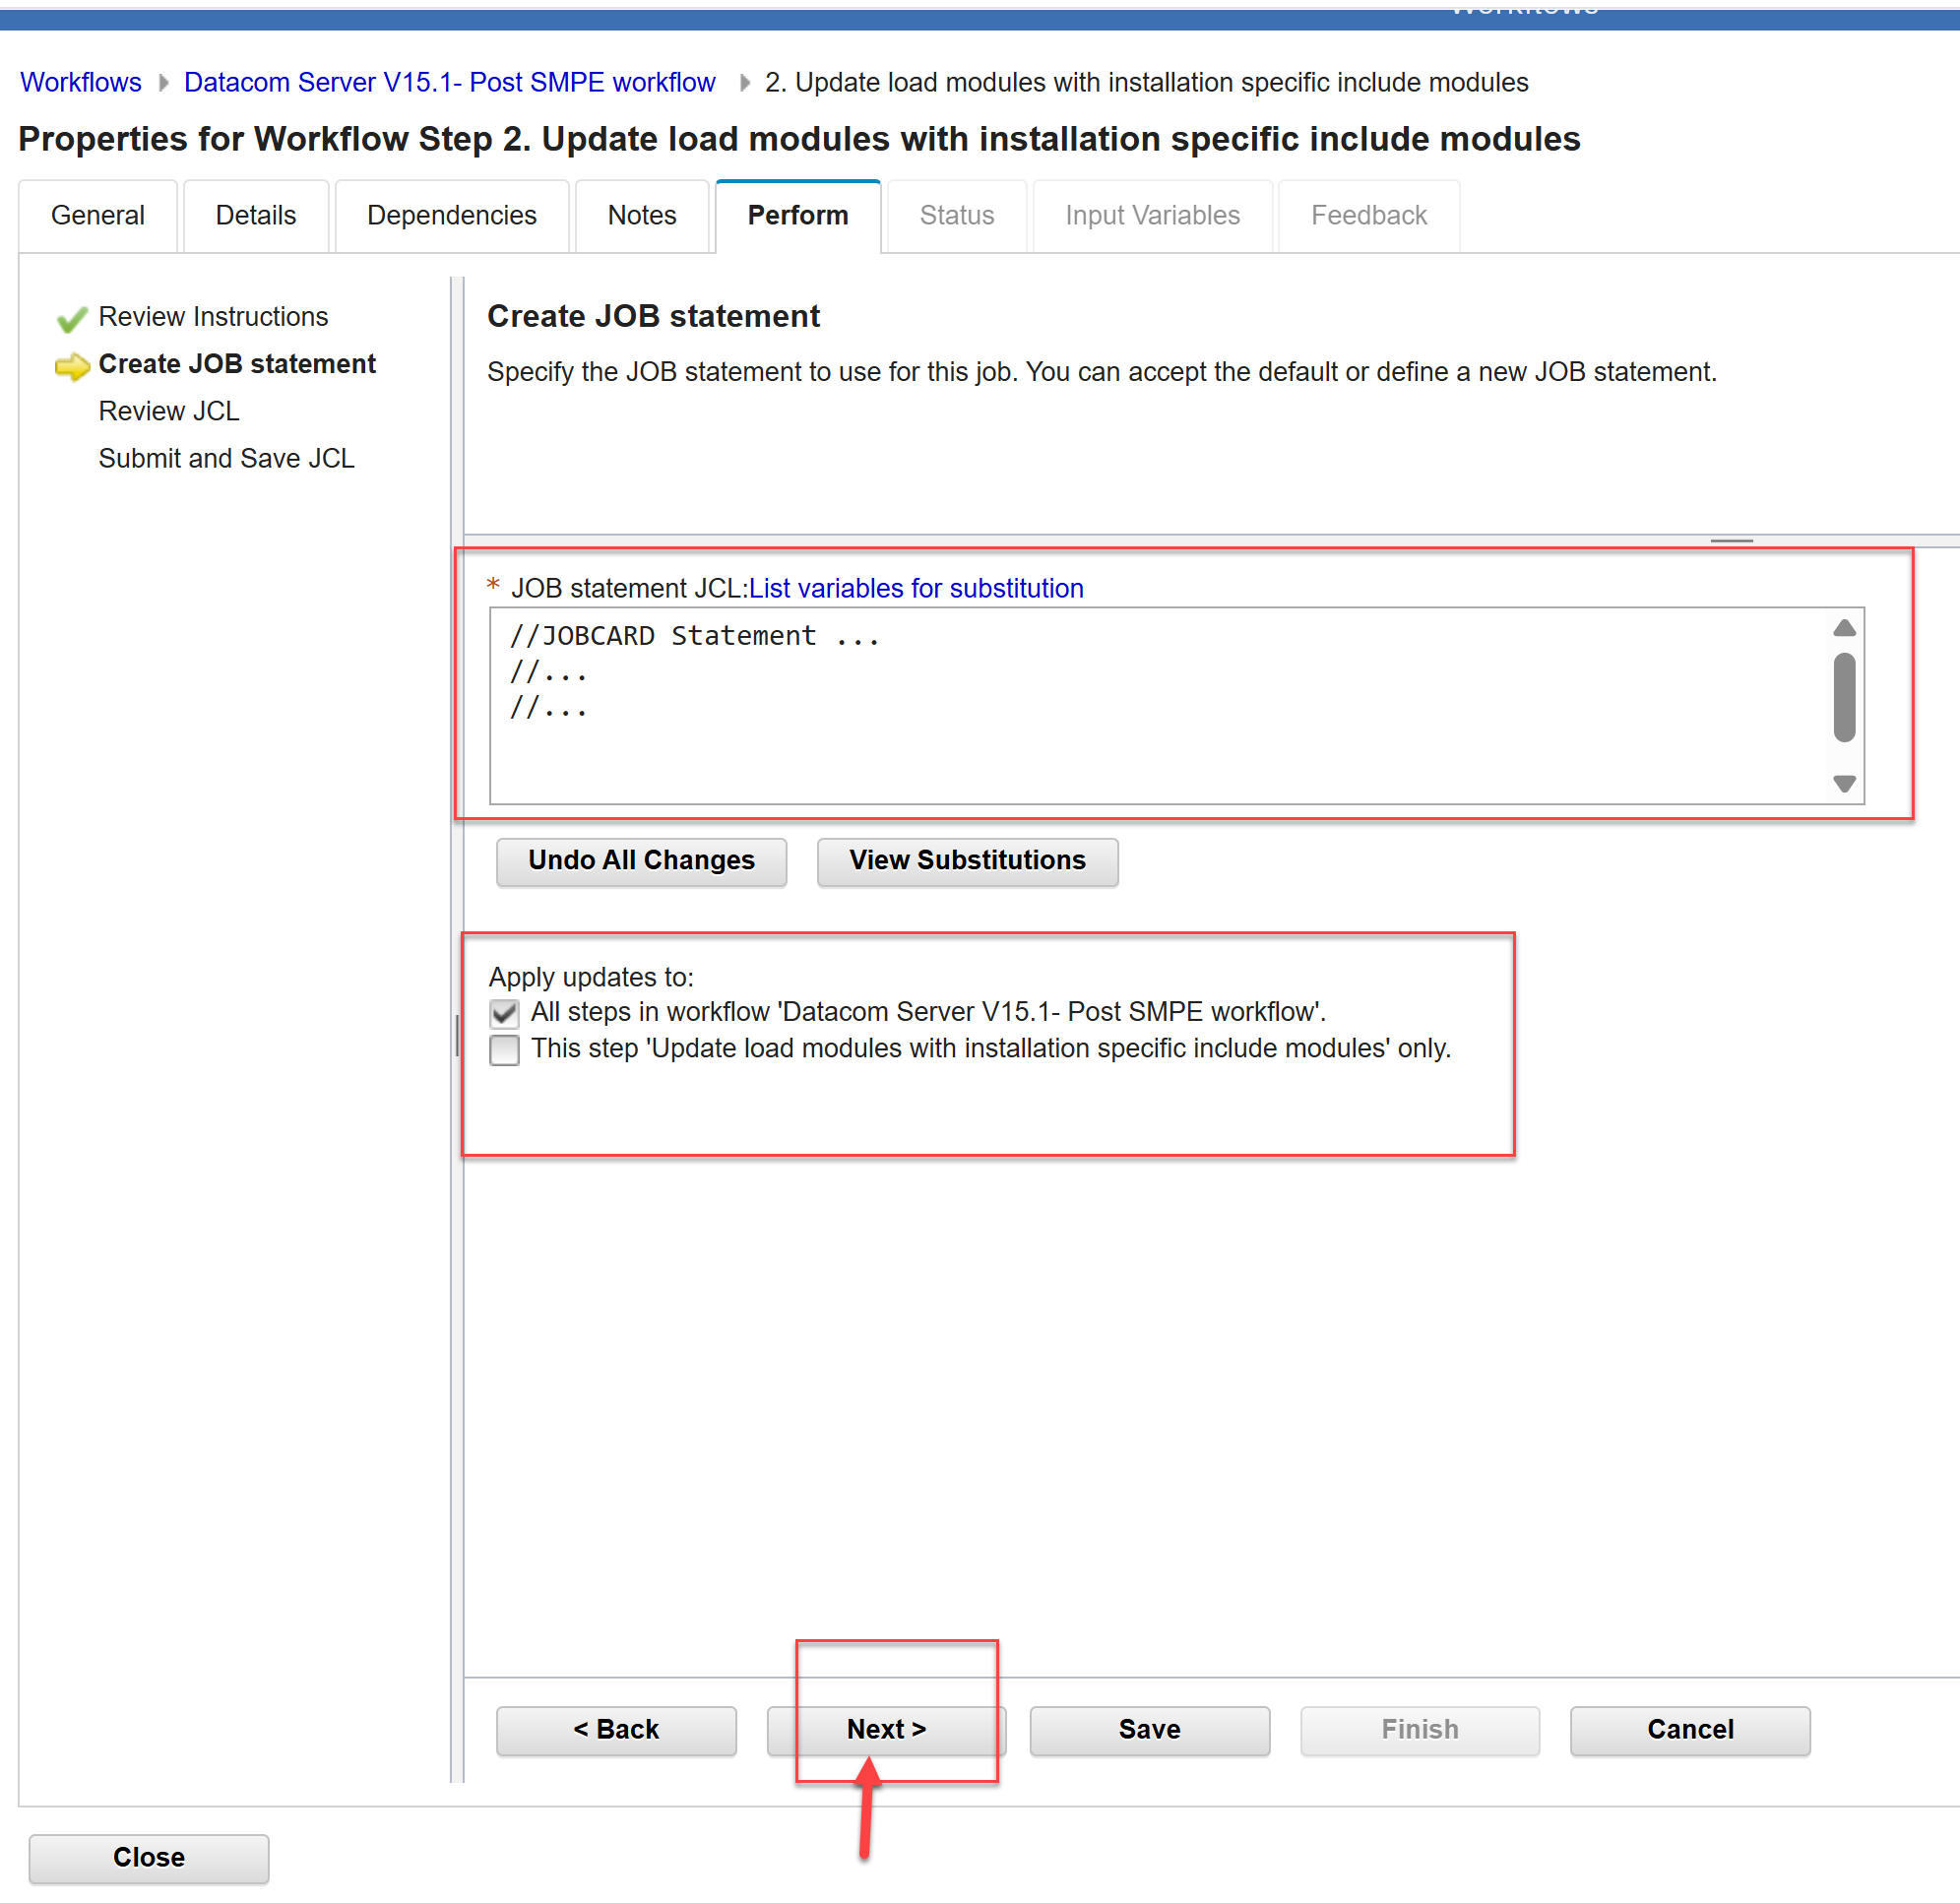Click the green checkmark beside Review Instructions
This screenshot has width=1960, height=1903.
[71, 319]
